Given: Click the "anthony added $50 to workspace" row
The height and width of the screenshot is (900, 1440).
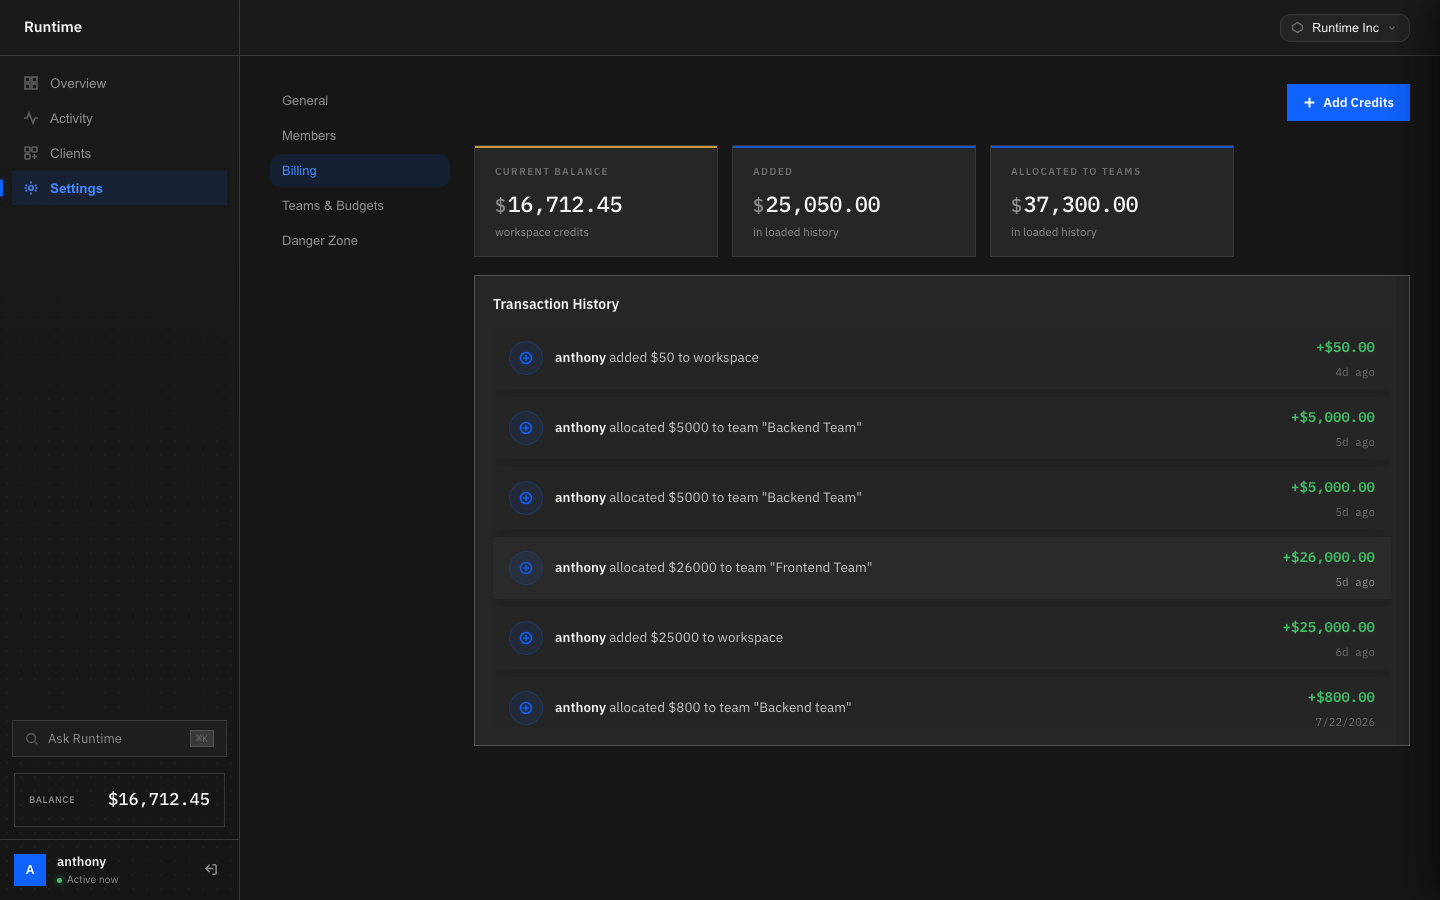Looking at the screenshot, I should click(942, 358).
